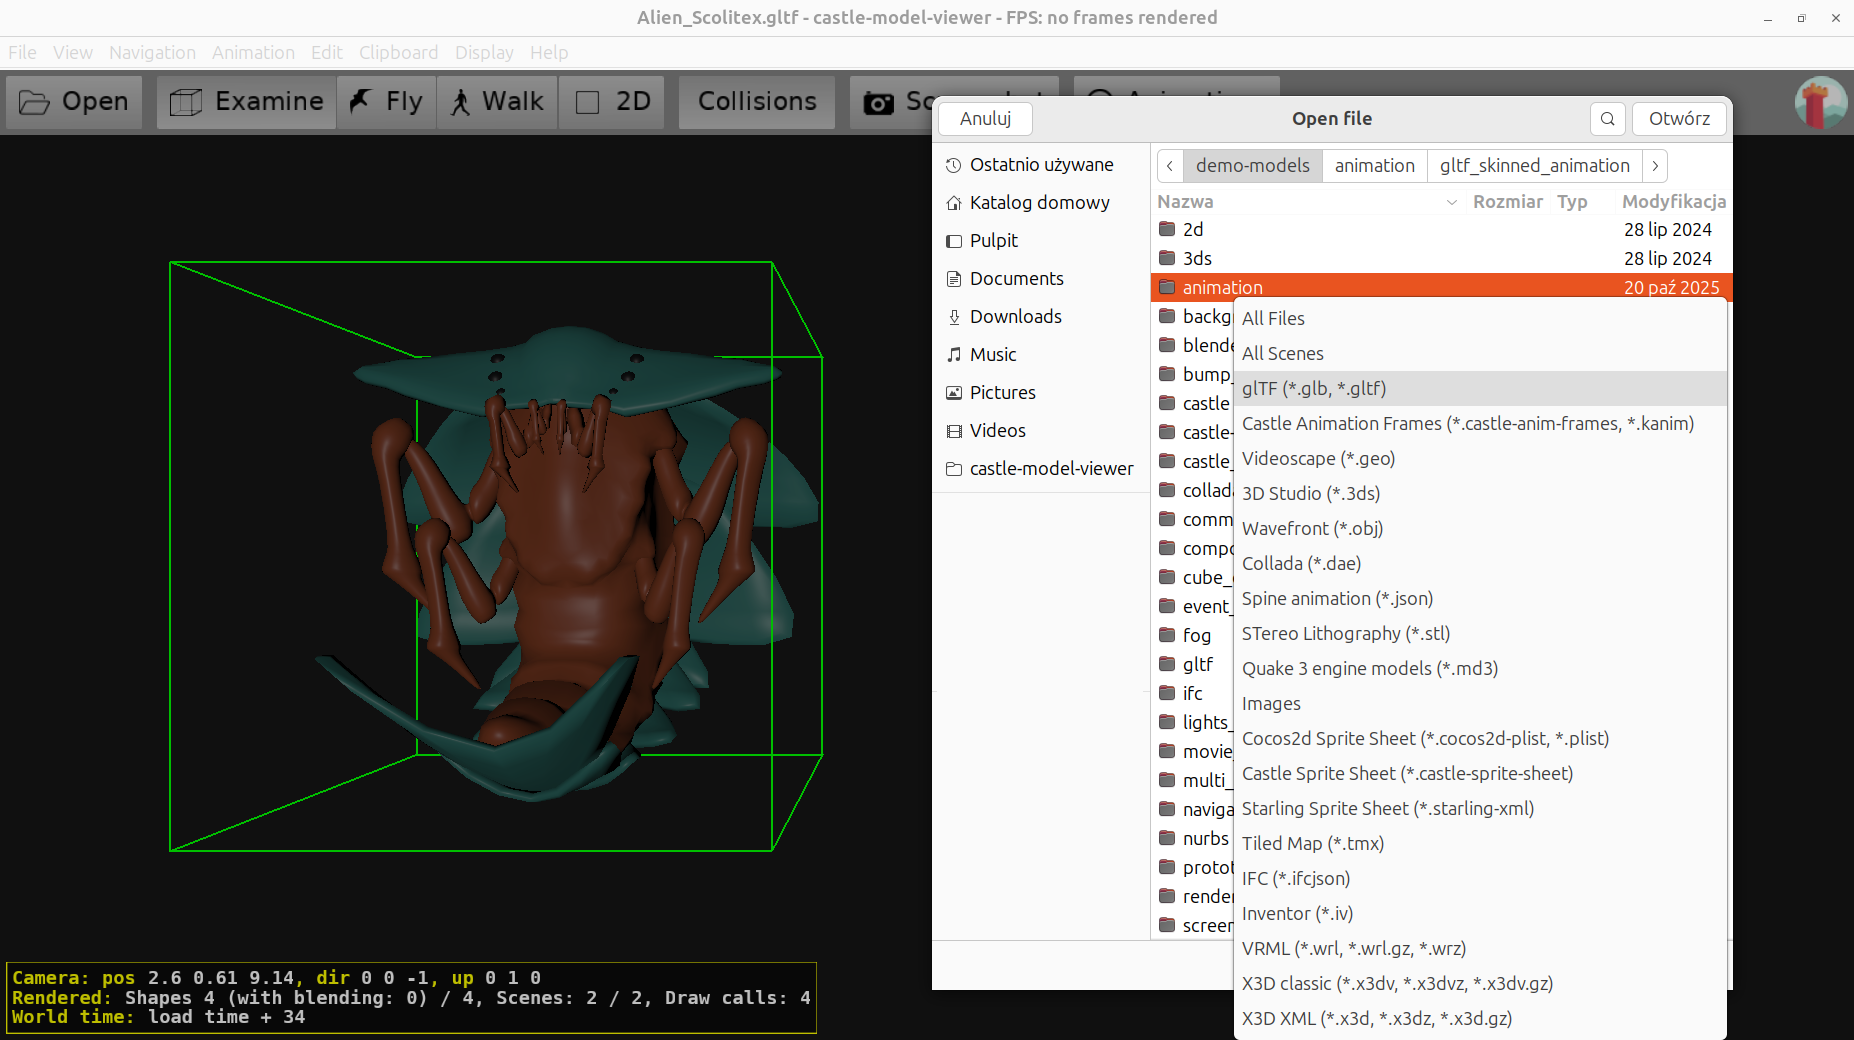Open the Display menu
This screenshot has width=1854, height=1040.
484,52
